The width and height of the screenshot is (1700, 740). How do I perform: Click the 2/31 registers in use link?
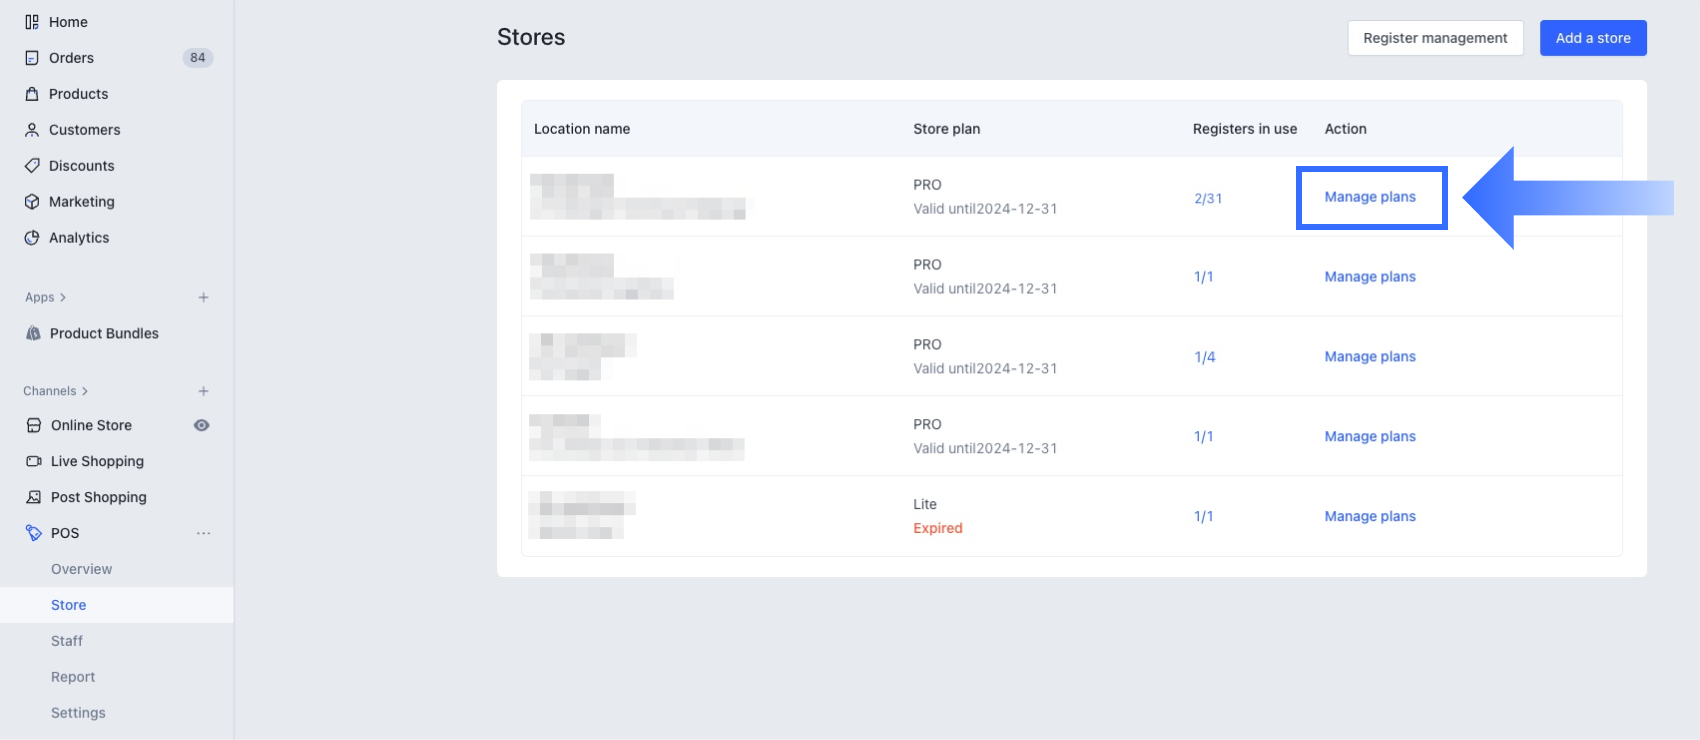coord(1208,199)
